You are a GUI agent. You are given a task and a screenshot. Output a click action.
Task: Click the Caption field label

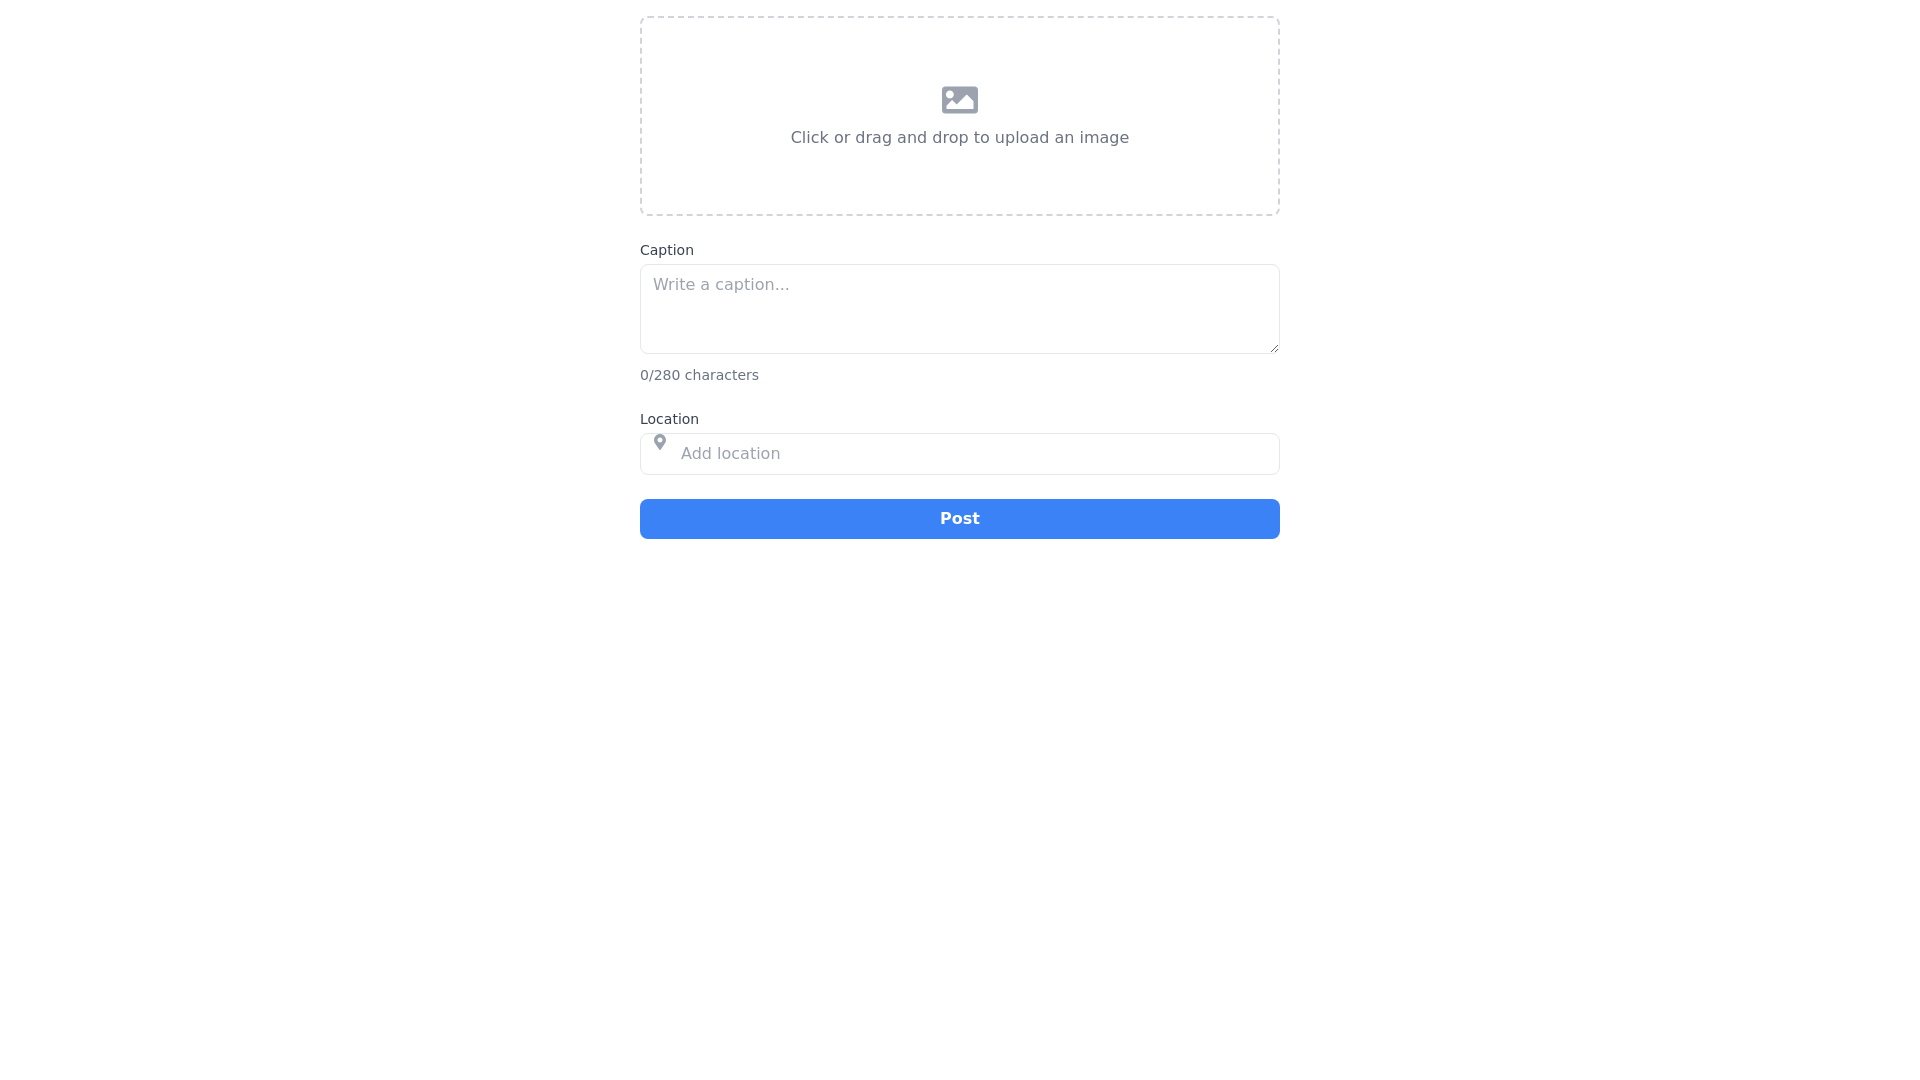coord(666,250)
